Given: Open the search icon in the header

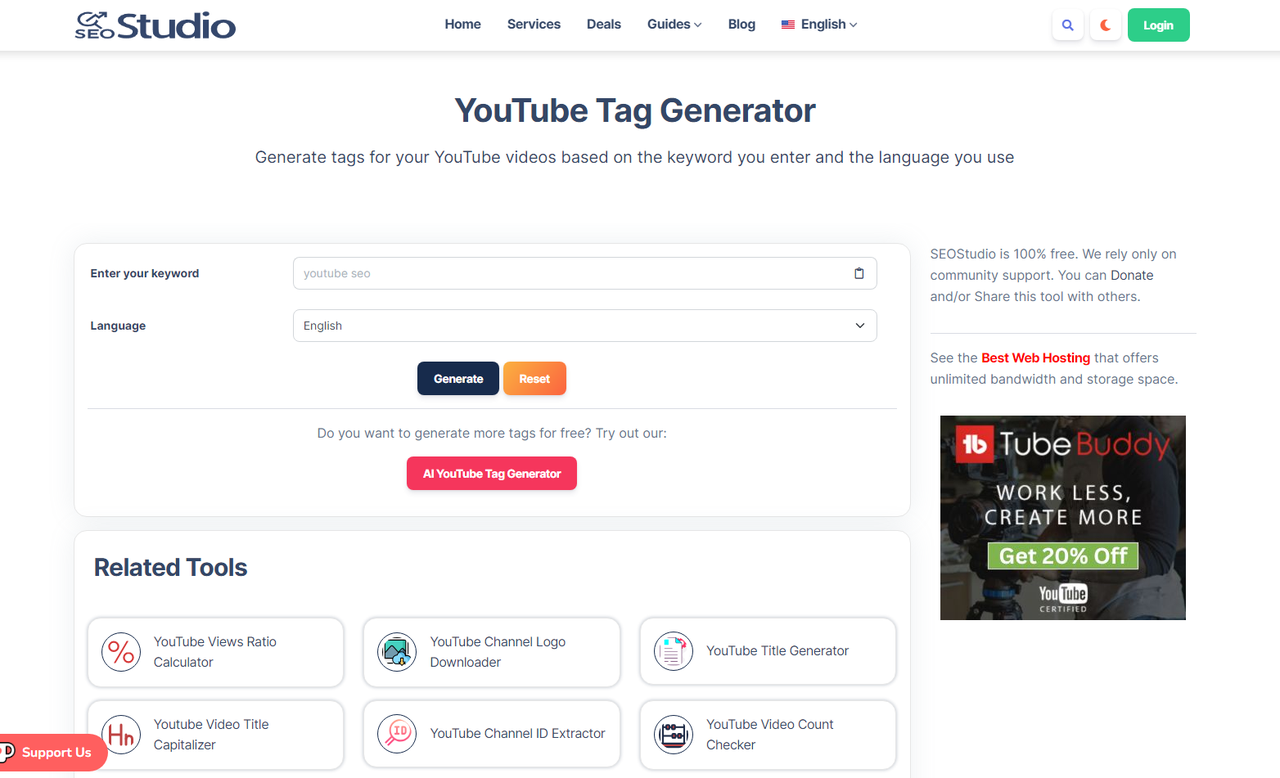Looking at the screenshot, I should click(1067, 25).
